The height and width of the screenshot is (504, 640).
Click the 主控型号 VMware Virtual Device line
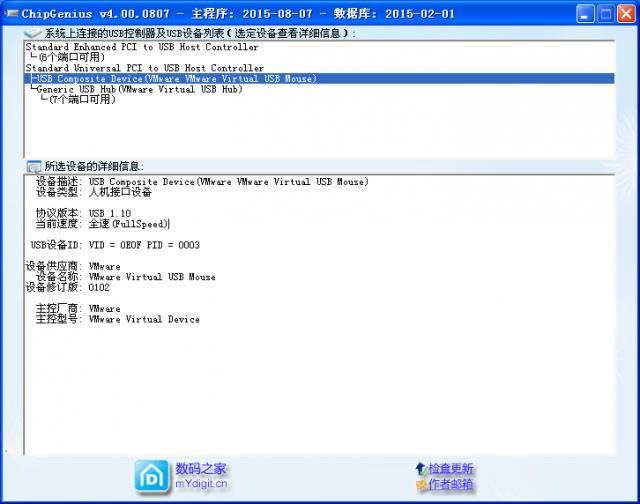point(118,319)
